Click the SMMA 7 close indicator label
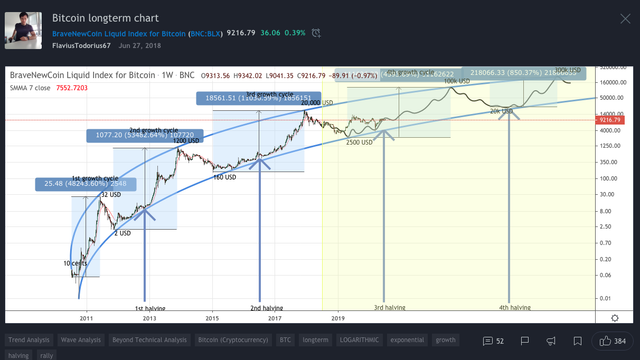 30,88
